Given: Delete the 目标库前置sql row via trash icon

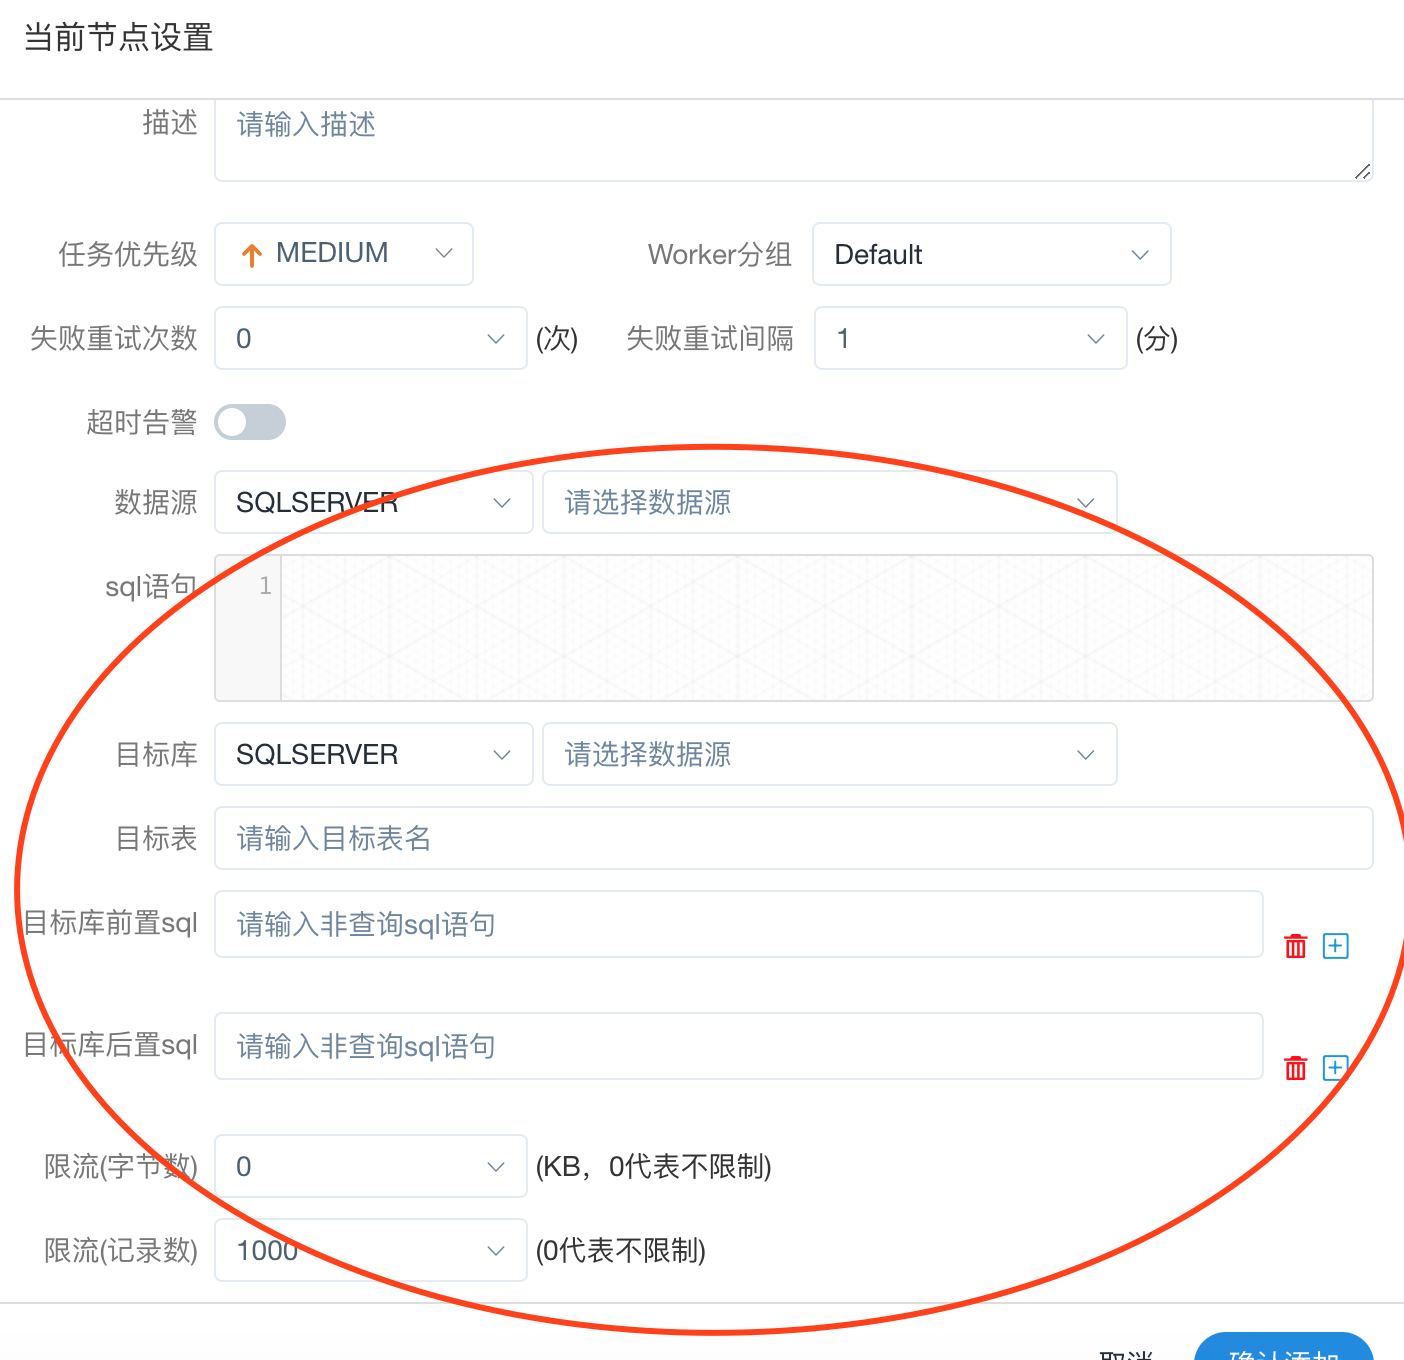Looking at the screenshot, I should (x=1295, y=946).
